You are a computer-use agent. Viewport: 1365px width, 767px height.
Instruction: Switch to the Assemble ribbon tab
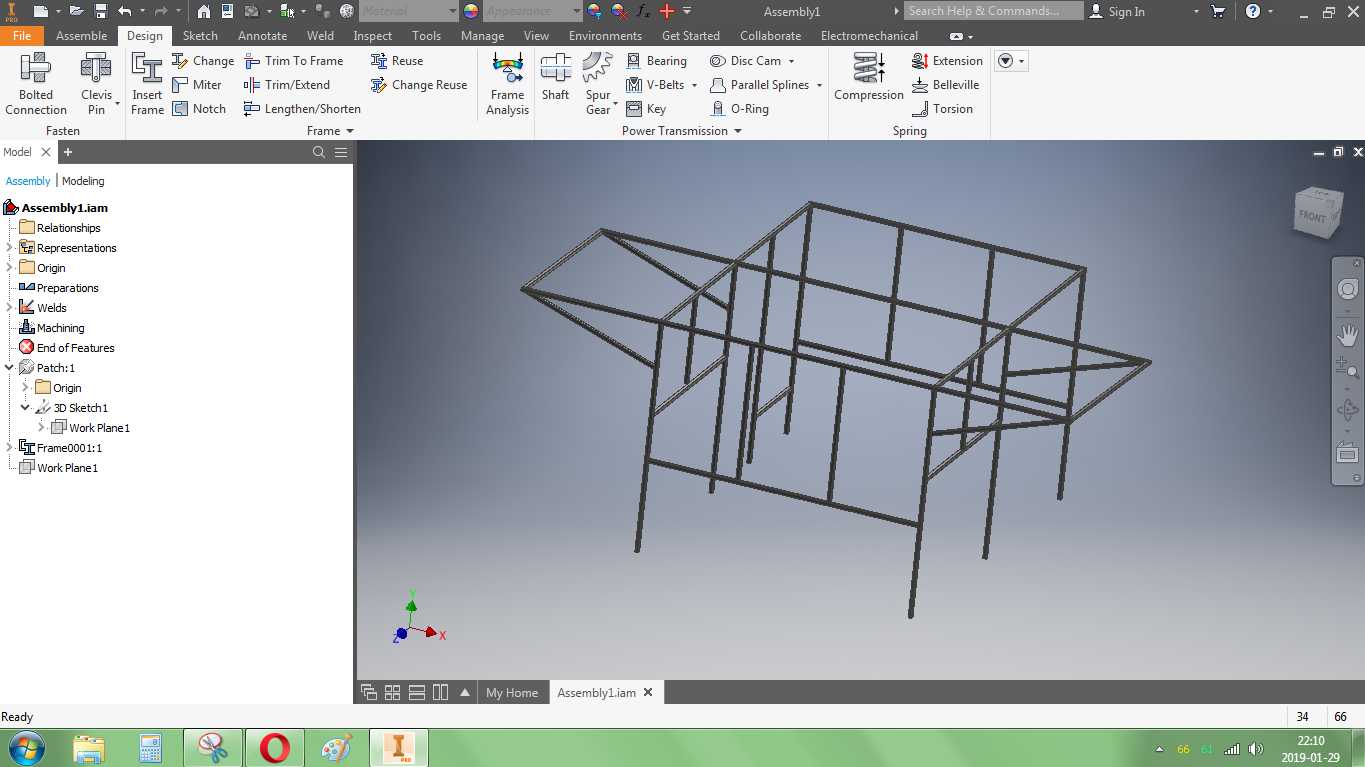(x=82, y=35)
